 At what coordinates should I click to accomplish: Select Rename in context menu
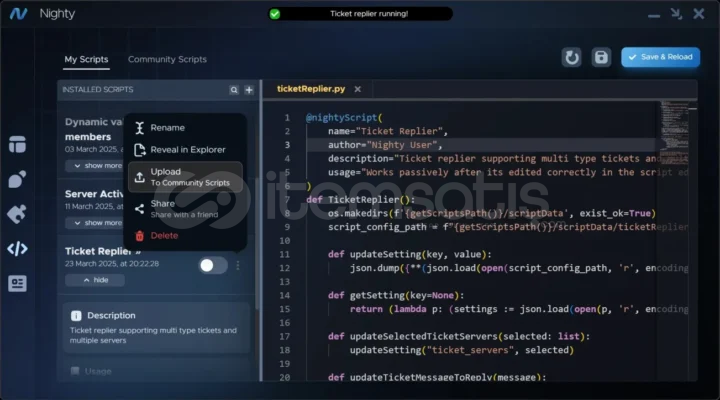coord(185,128)
